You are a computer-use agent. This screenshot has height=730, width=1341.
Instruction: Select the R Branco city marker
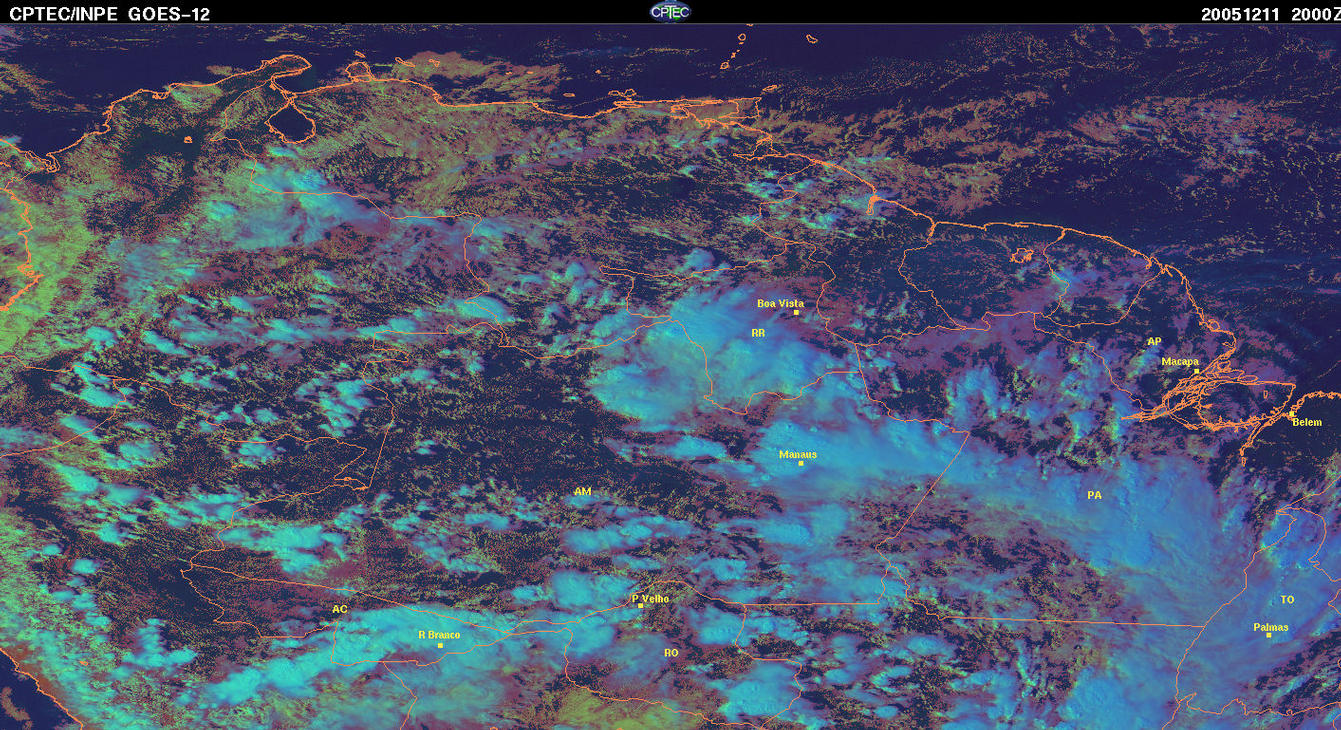click(440, 645)
